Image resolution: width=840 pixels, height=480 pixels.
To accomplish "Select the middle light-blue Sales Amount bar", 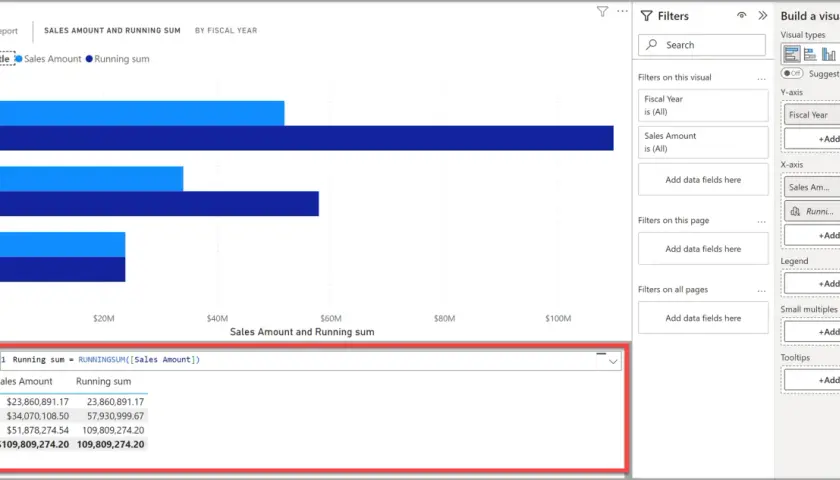I will pos(92,179).
